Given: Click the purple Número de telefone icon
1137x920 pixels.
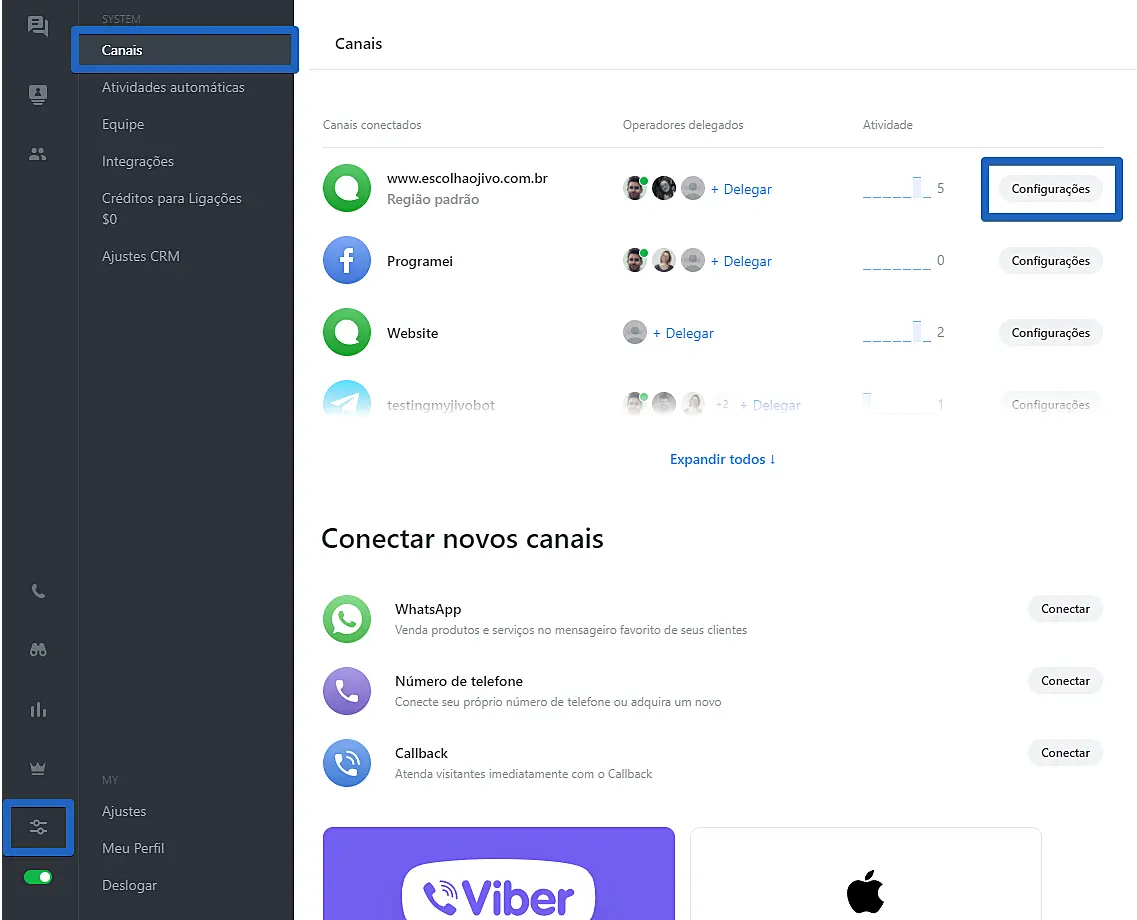Looking at the screenshot, I should click(347, 691).
